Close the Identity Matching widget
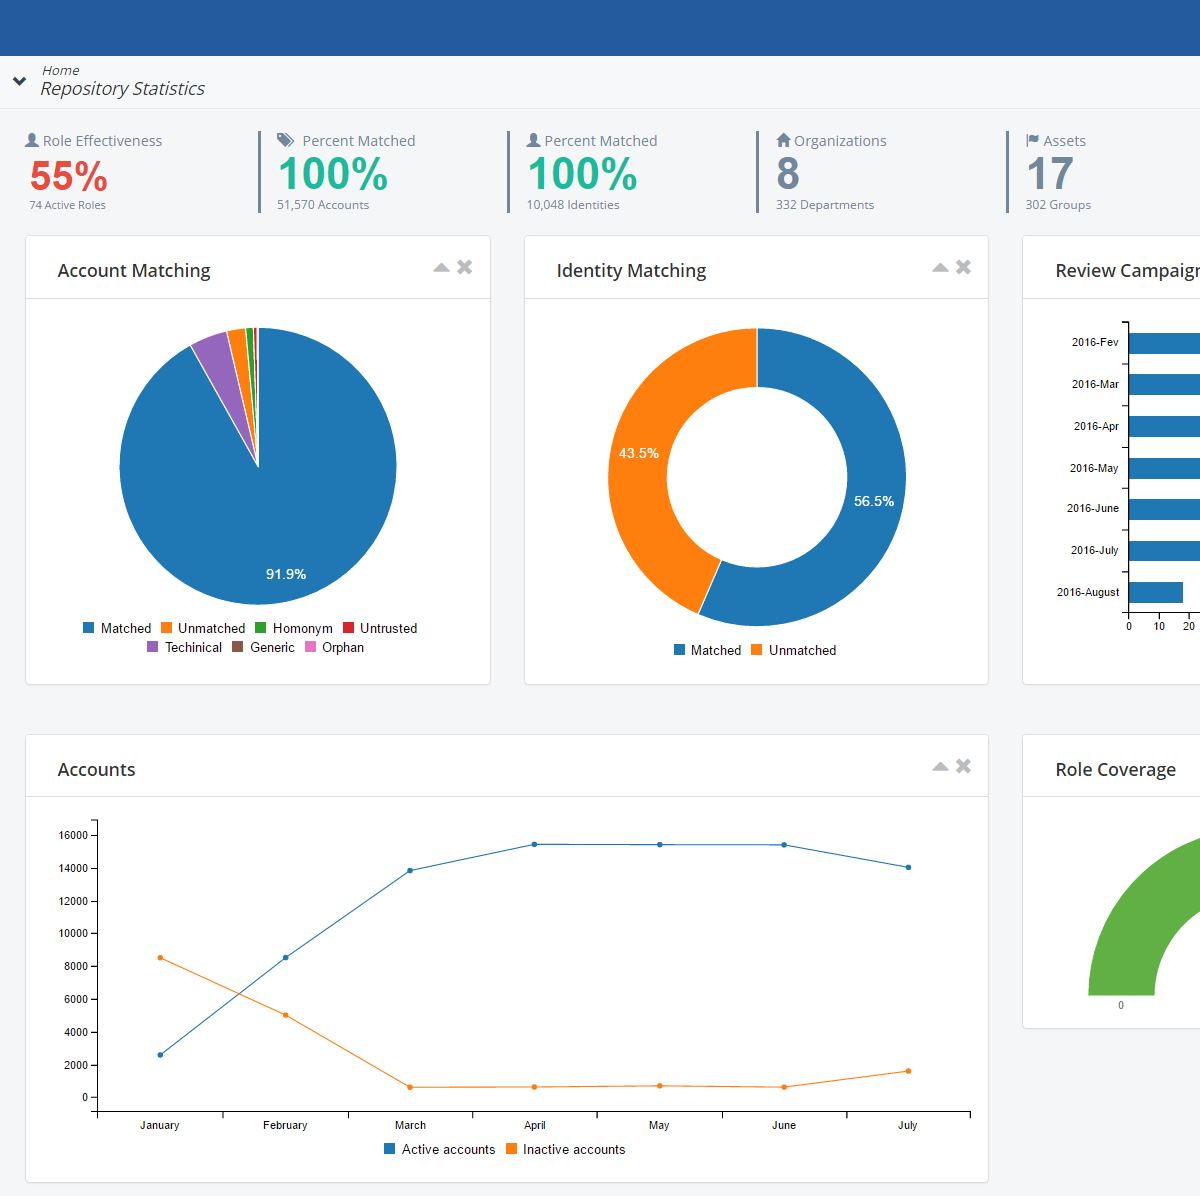 [x=962, y=267]
